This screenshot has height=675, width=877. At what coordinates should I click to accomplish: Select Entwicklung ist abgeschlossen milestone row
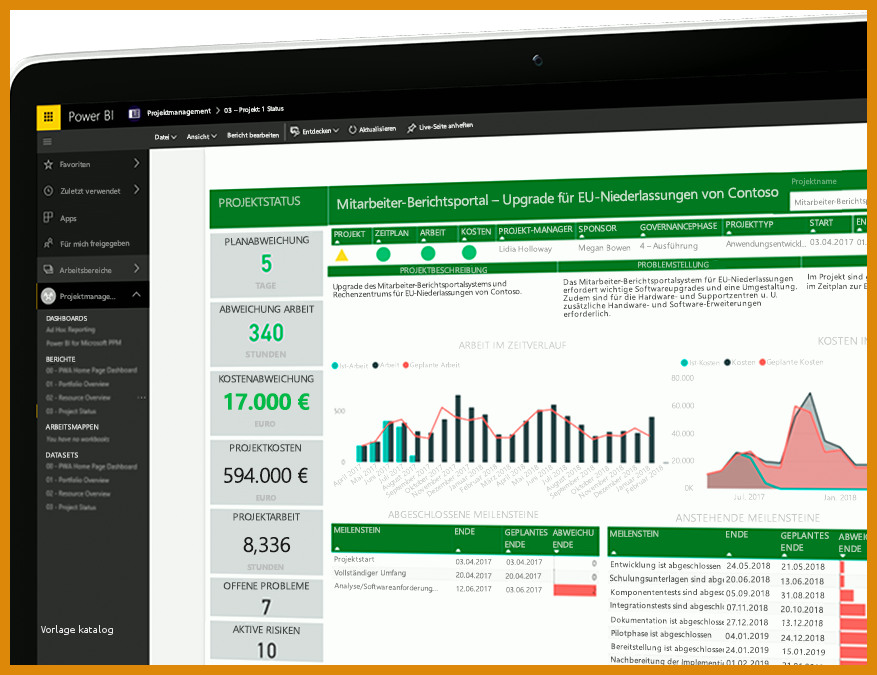coord(737,566)
